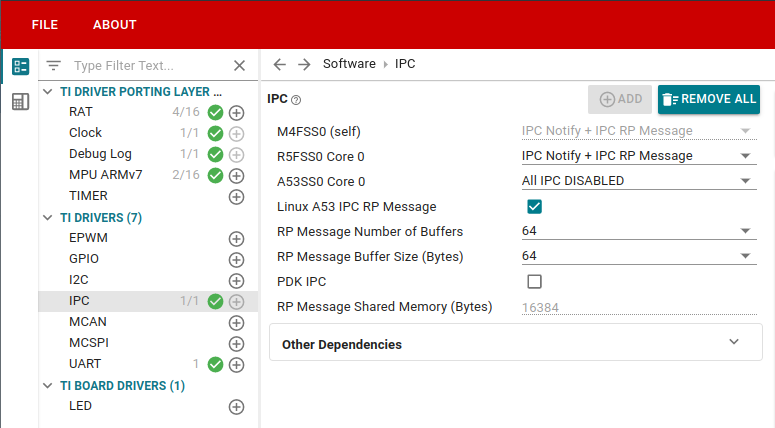Select MPU ARMv7 in the tree
The height and width of the screenshot is (428, 775).
[x=106, y=174]
